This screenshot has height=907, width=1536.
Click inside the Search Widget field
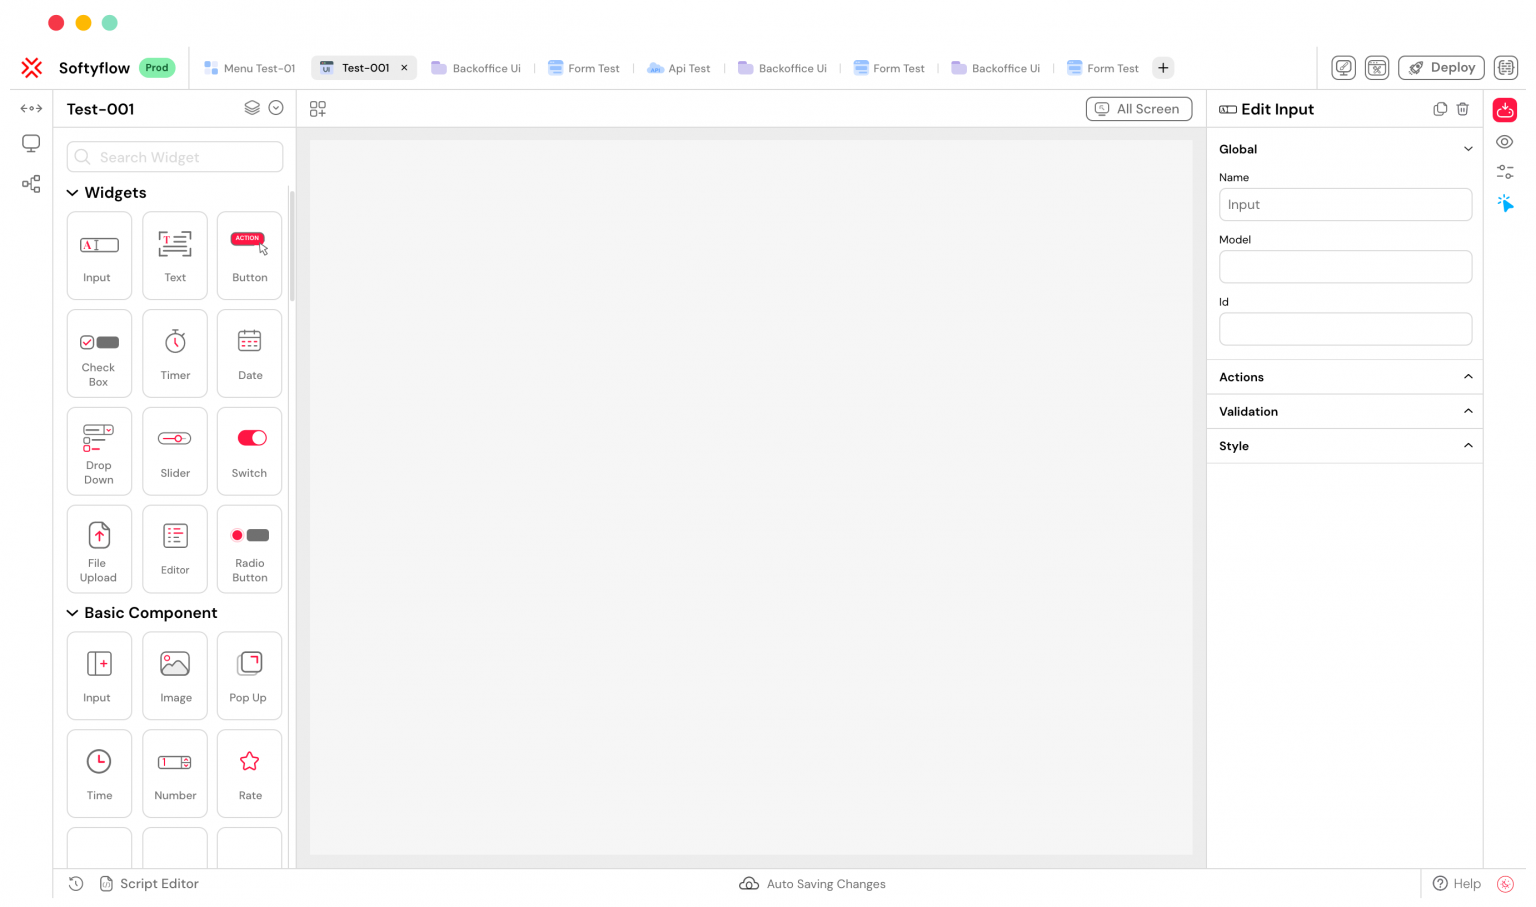coord(174,157)
